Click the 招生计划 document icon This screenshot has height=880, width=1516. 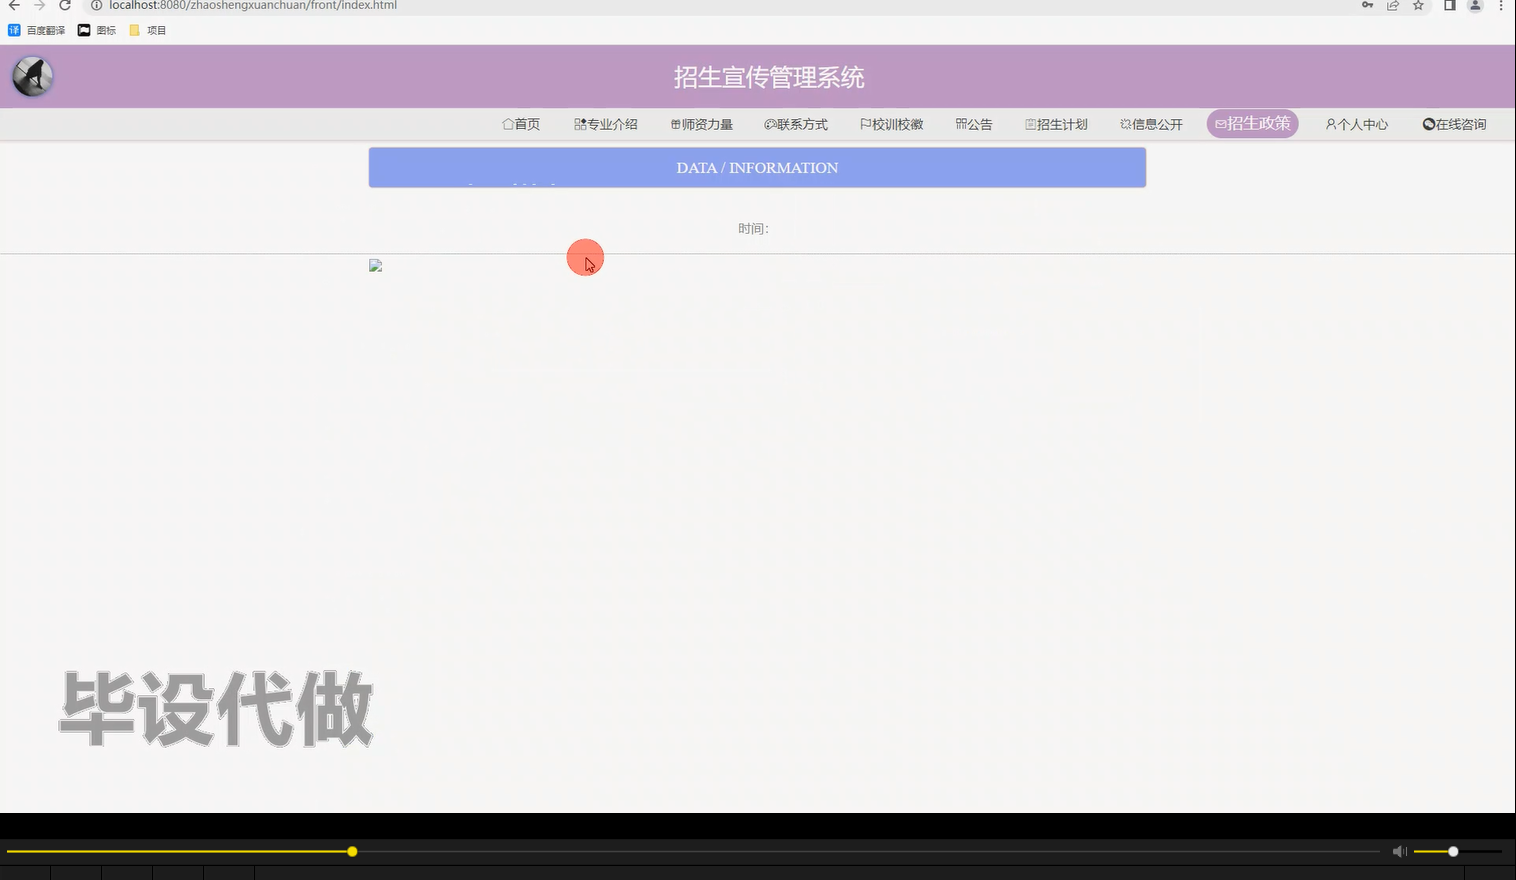[x=1030, y=124]
